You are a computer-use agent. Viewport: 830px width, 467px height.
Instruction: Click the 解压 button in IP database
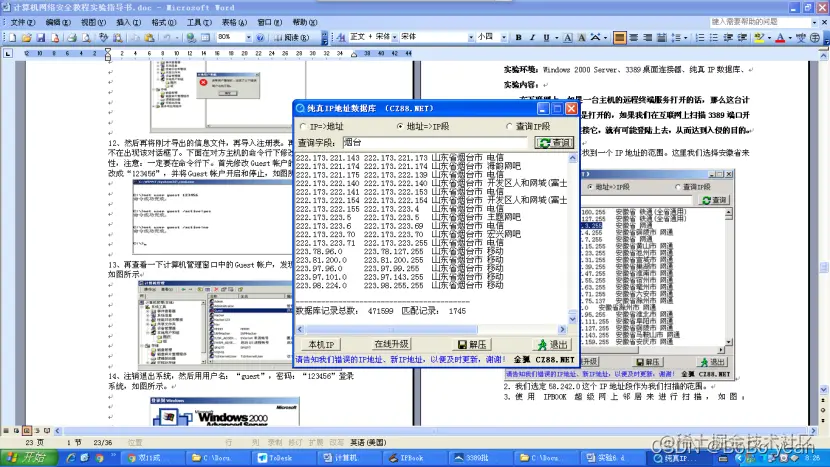pos(472,345)
